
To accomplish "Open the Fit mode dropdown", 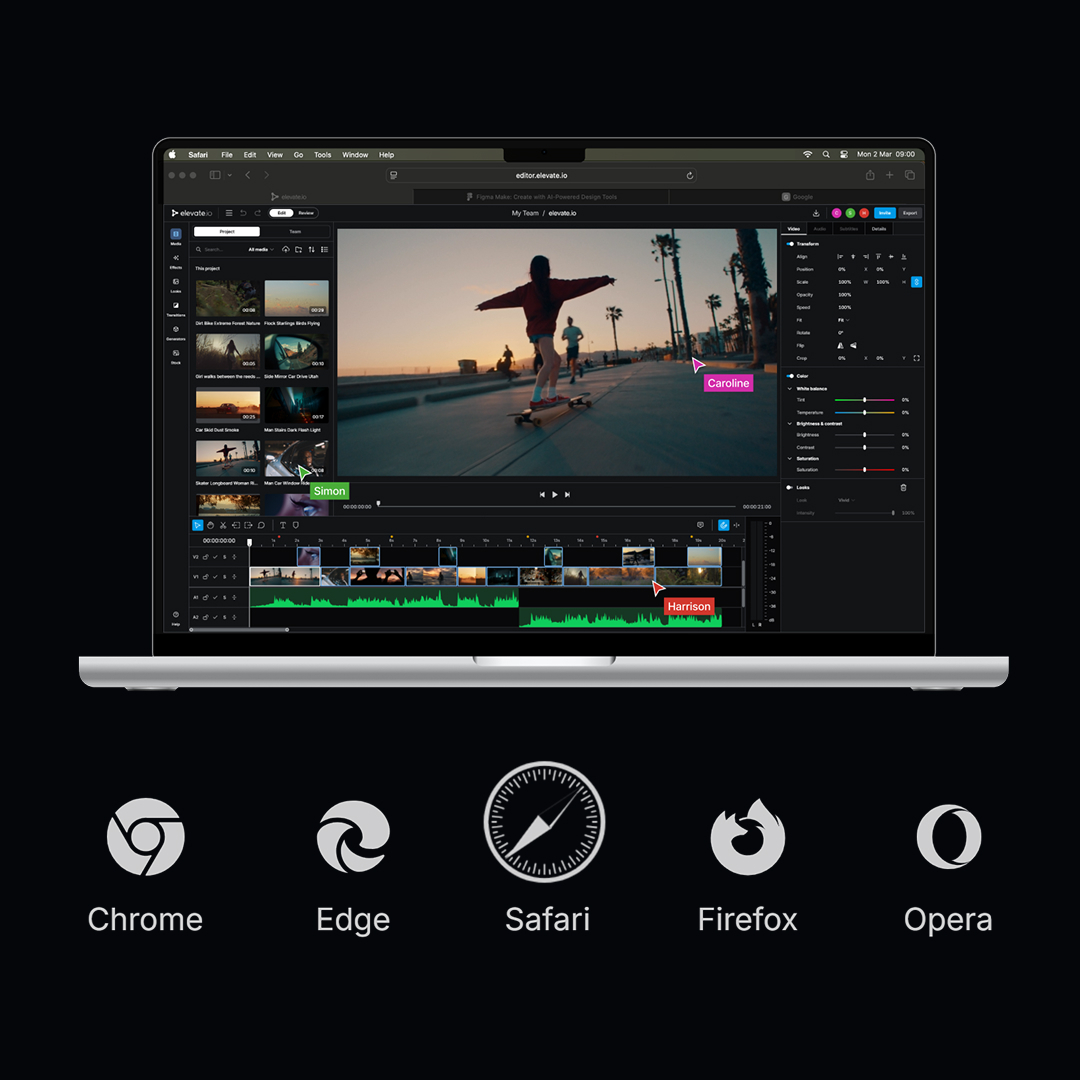I will click(x=844, y=320).
